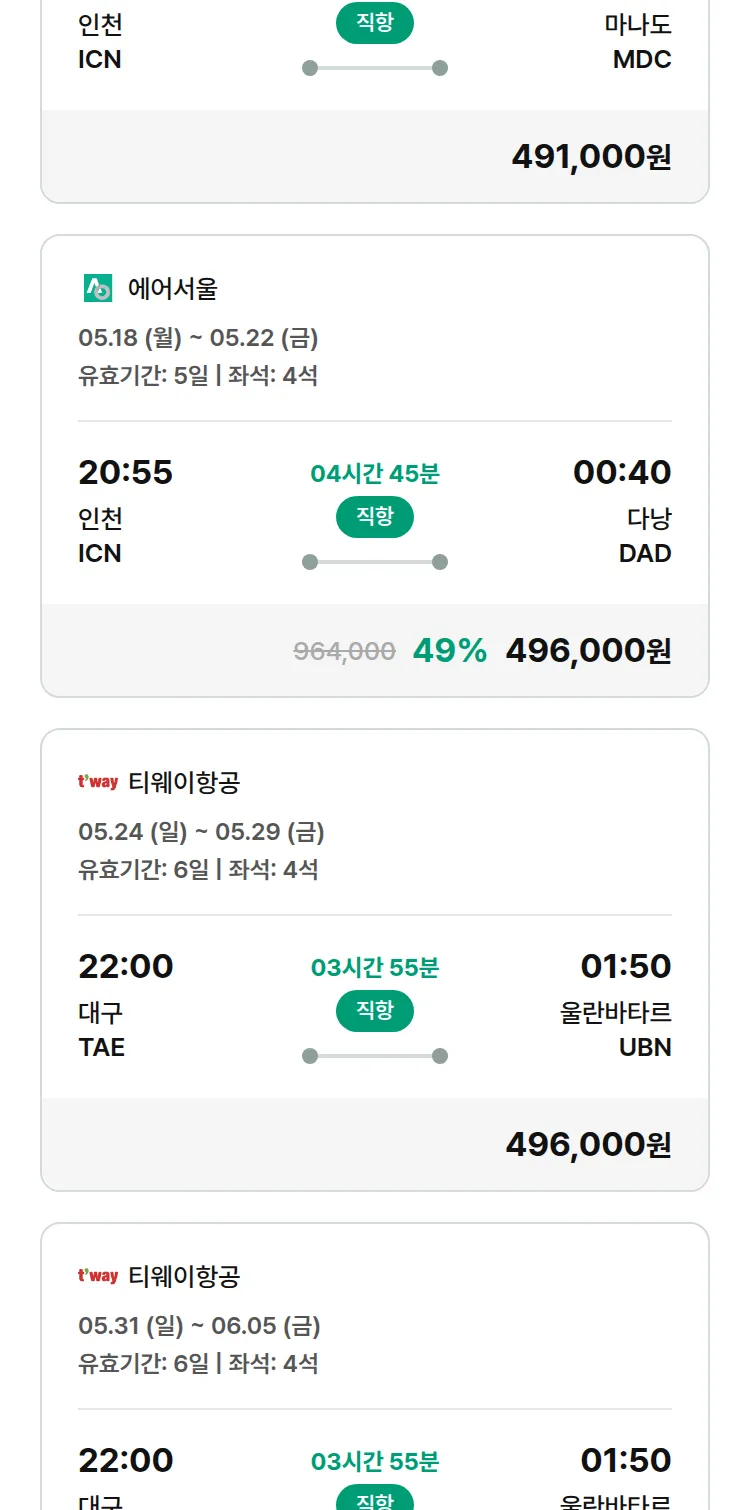Open the 에어서울 flight card title
750x1510 pixels.
pos(173,289)
